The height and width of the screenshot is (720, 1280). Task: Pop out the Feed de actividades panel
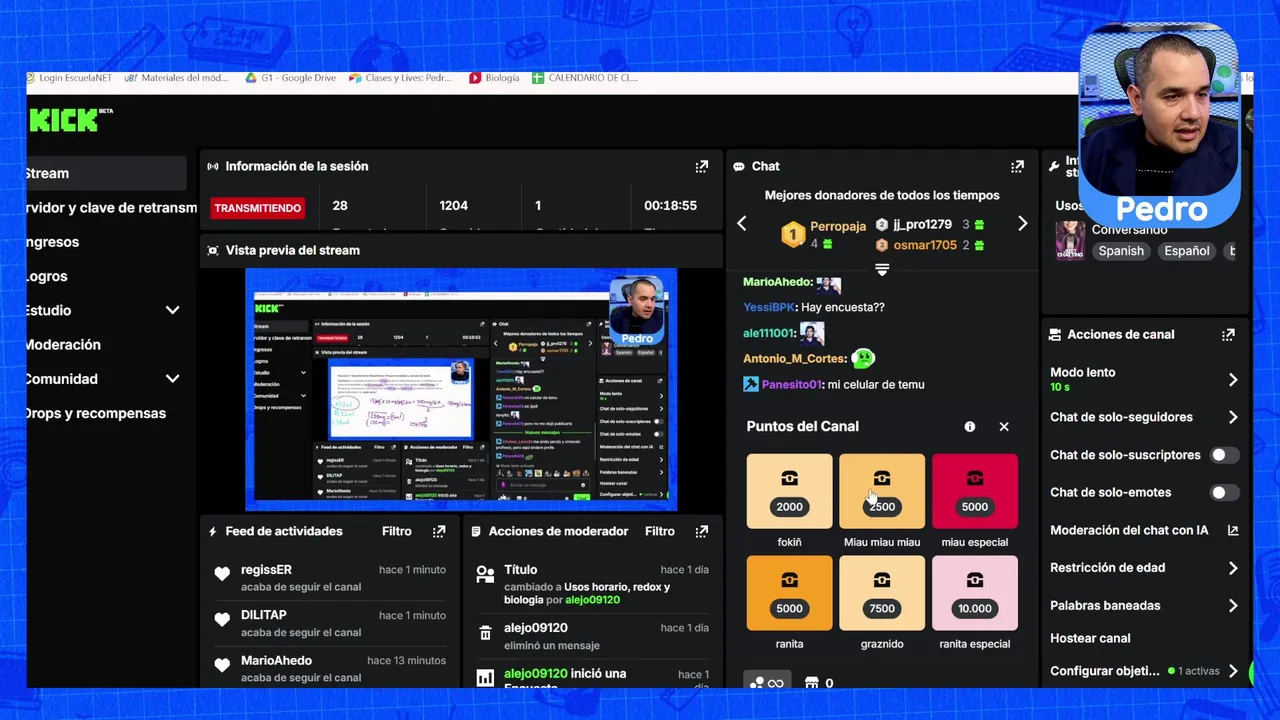[x=439, y=532]
